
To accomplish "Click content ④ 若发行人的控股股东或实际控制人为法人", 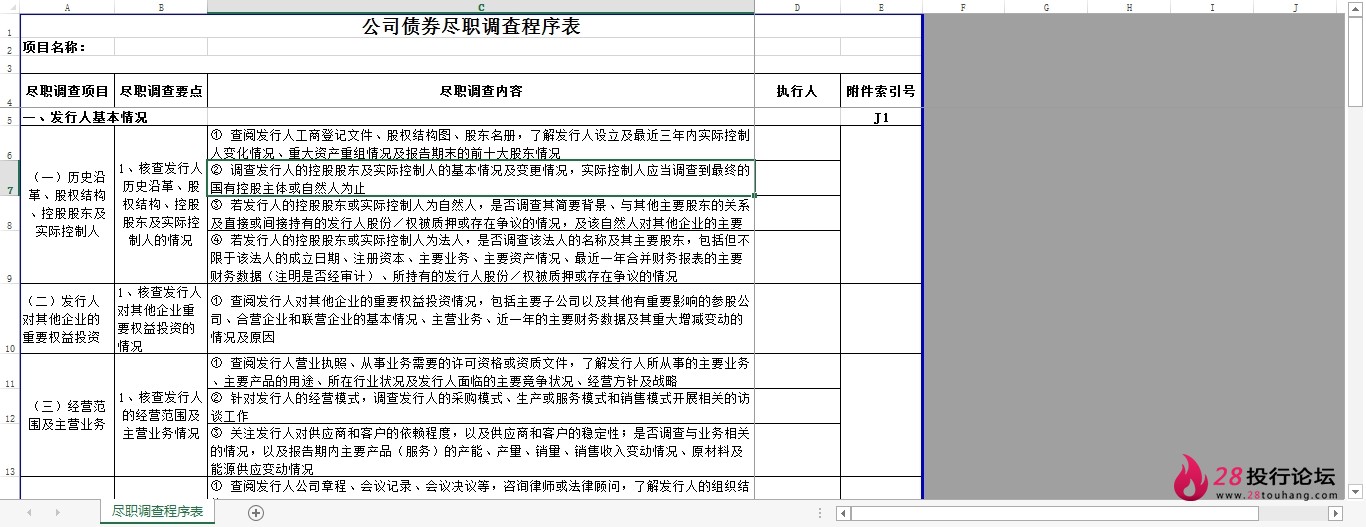I will coord(481,257).
